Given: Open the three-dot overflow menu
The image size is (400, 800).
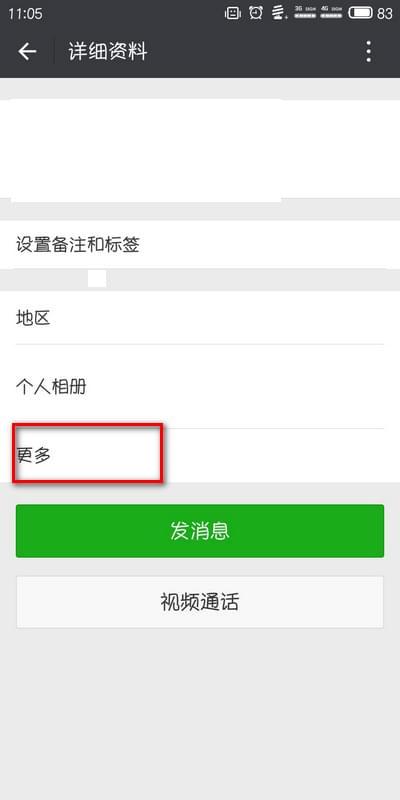Looking at the screenshot, I should [368, 52].
